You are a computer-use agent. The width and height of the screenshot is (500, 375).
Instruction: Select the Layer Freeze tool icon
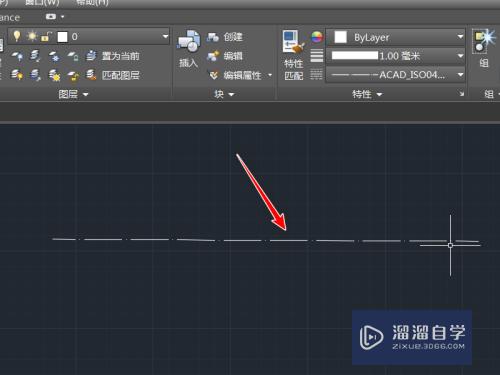[x=54, y=56]
